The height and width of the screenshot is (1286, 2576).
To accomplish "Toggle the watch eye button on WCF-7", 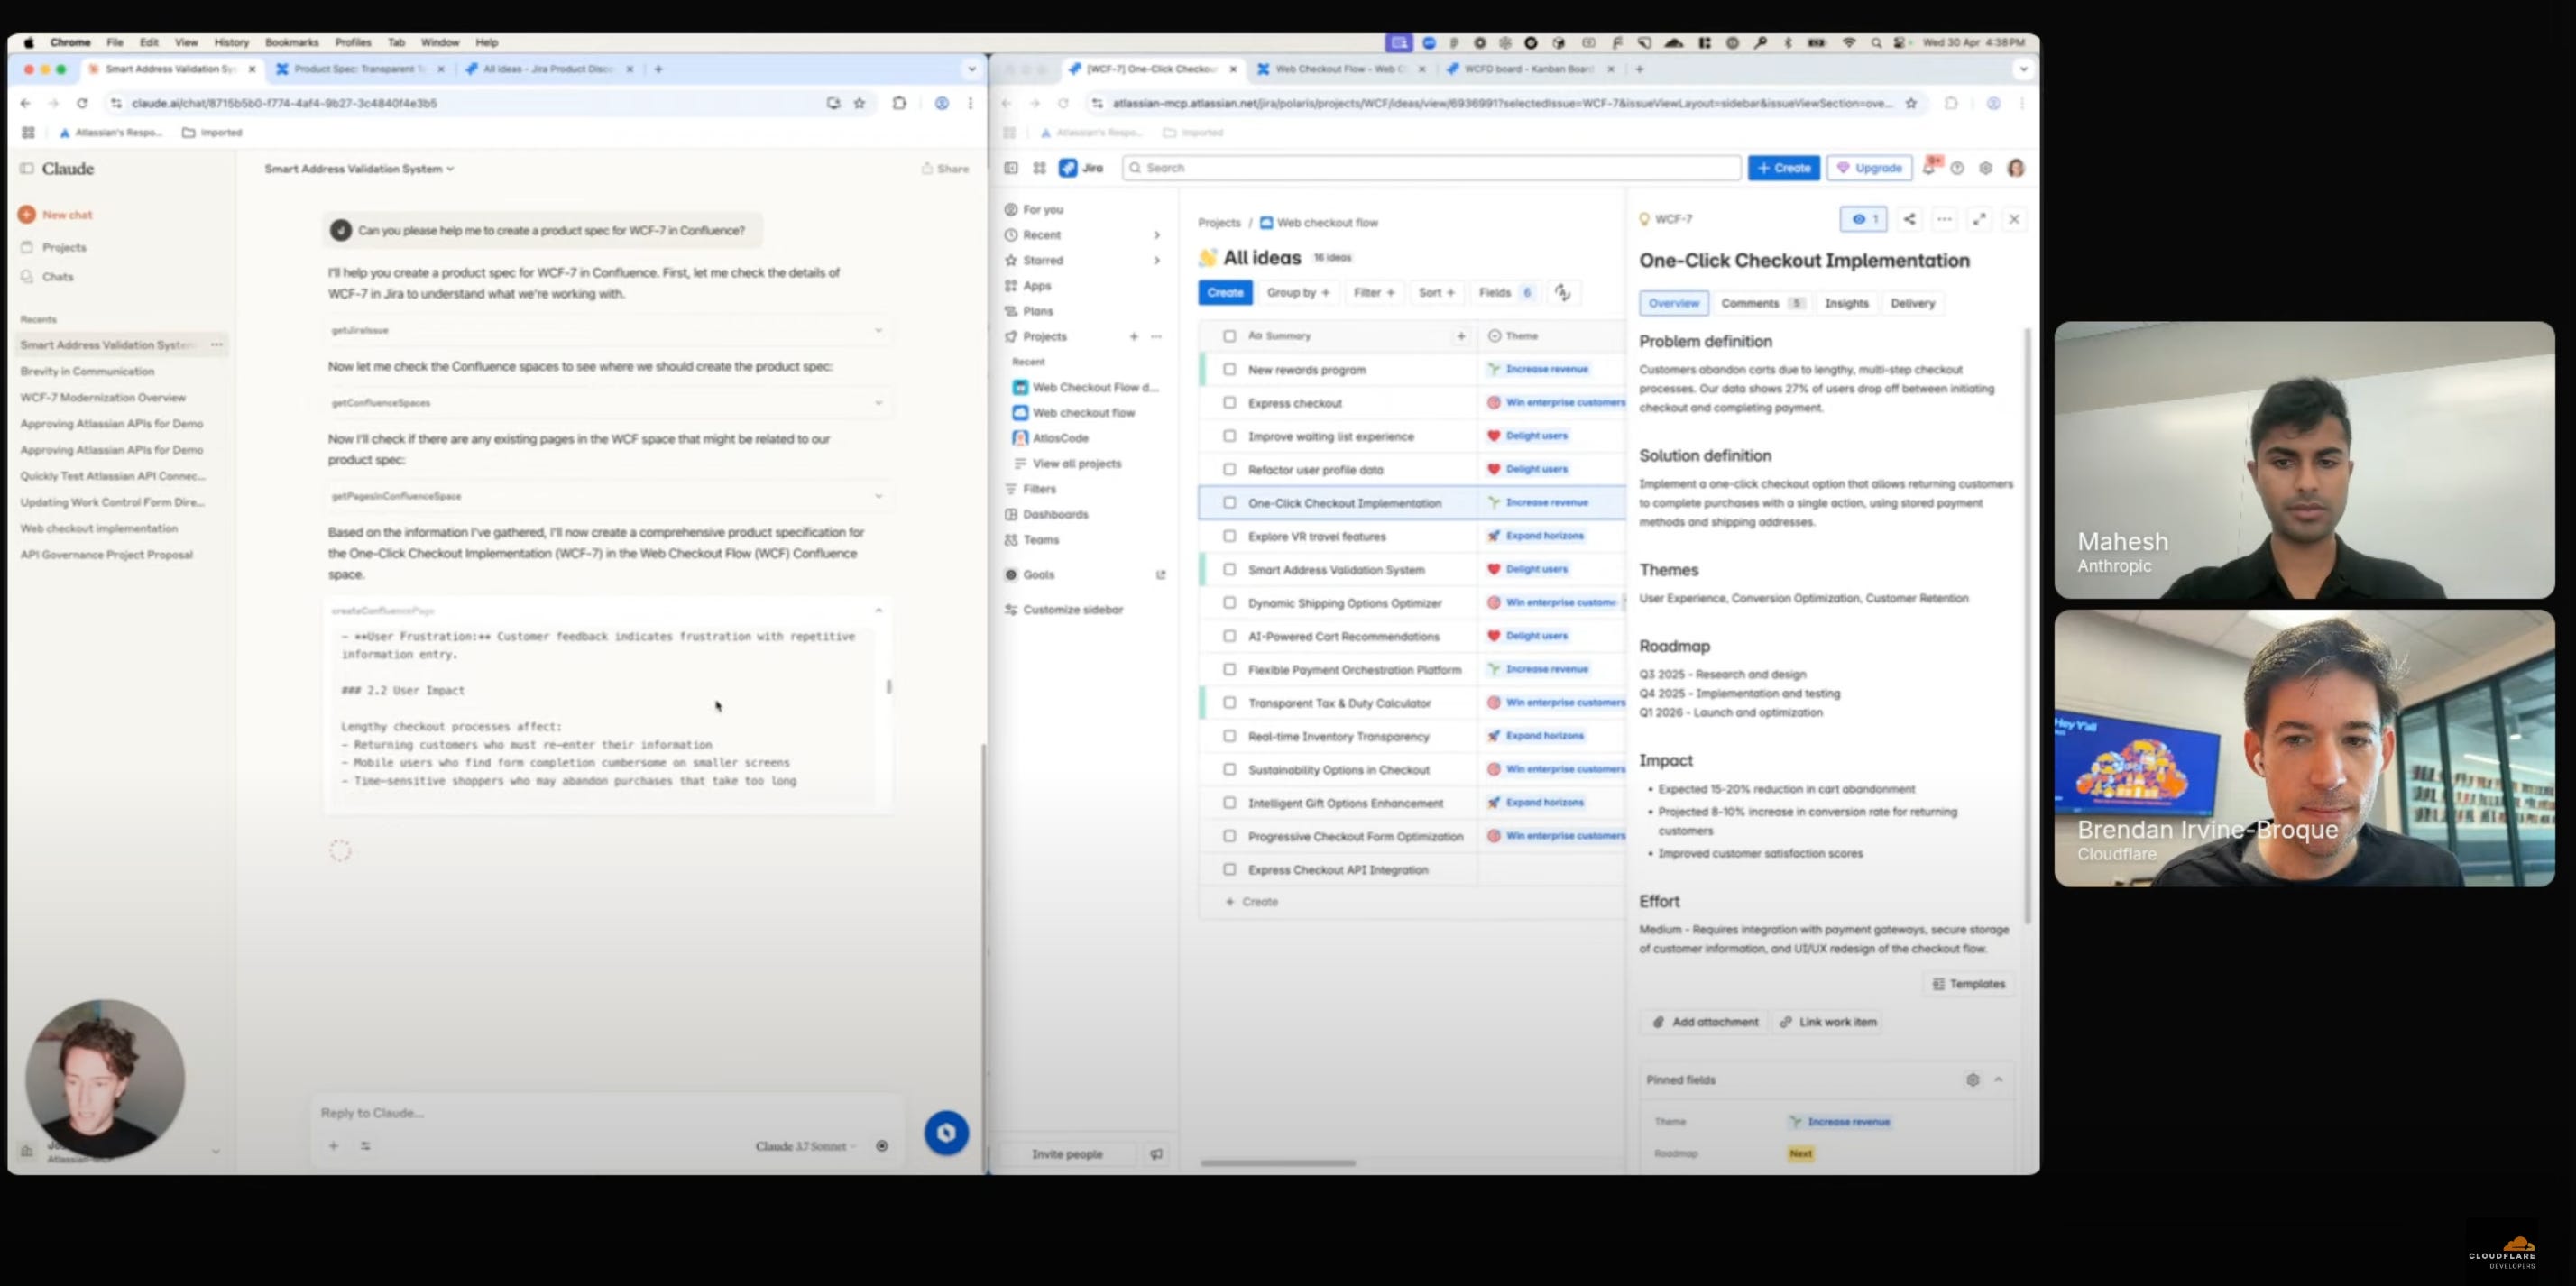I will coord(1864,219).
